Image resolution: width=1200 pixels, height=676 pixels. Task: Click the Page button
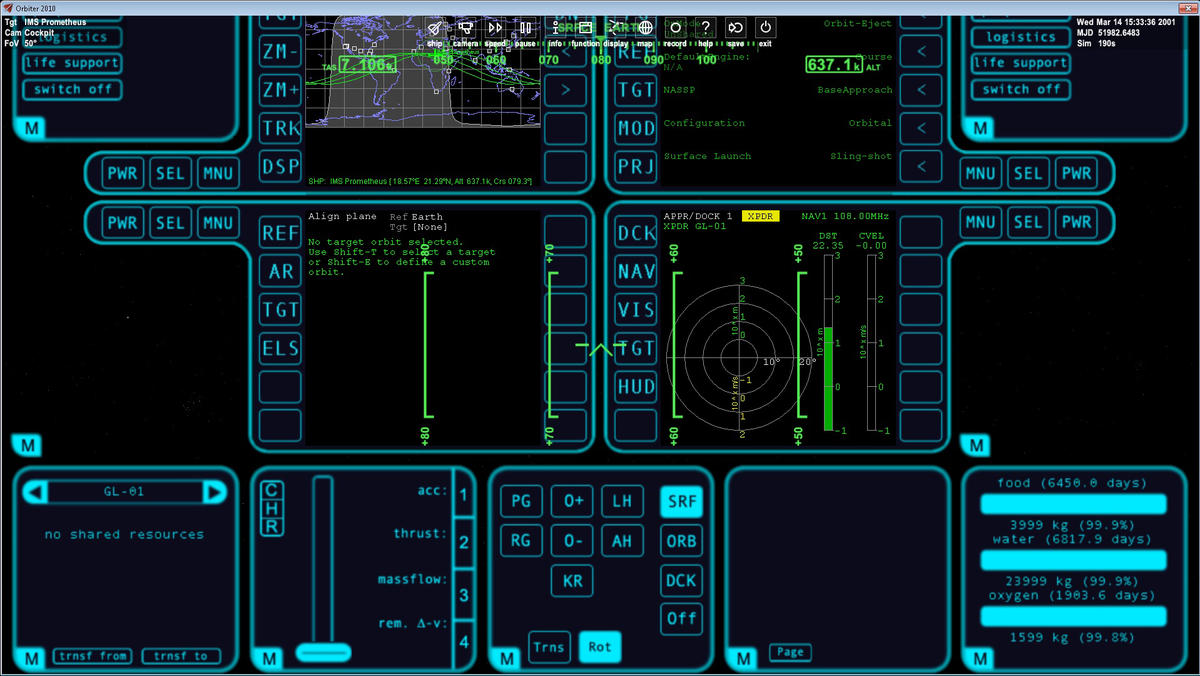(790, 652)
